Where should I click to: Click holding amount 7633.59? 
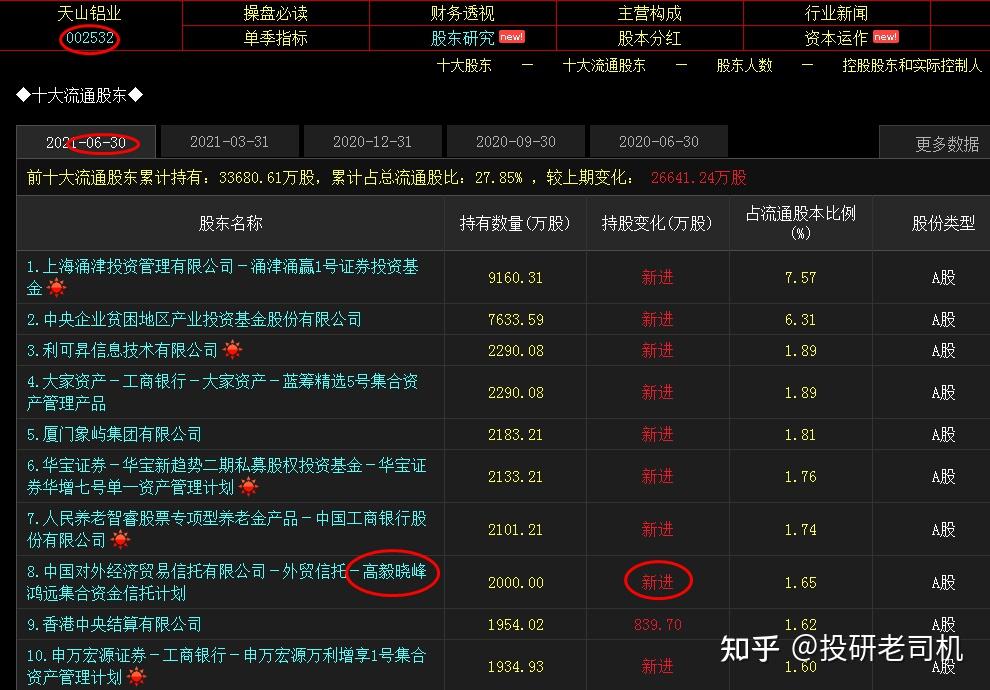[515, 319]
